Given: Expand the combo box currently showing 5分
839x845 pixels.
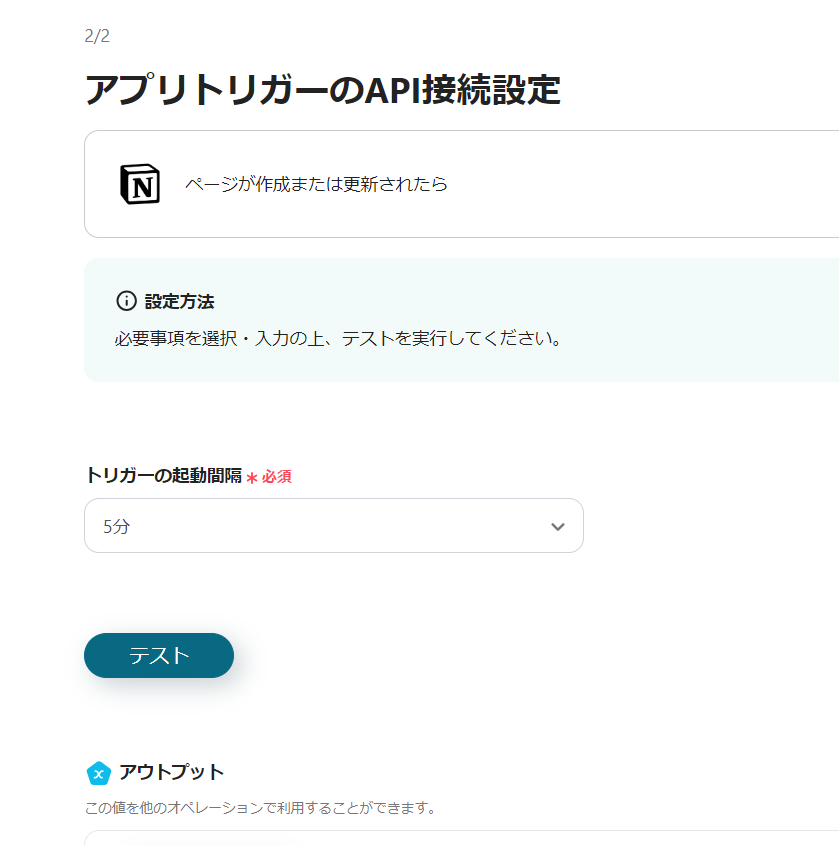Looking at the screenshot, I should 334,525.
